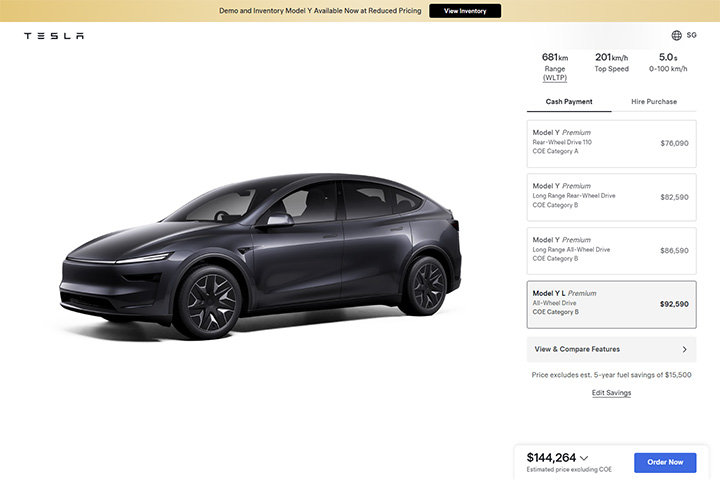Click the demo inventory banner text
Screen dimensions: 720x480
click(x=320, y=11)
